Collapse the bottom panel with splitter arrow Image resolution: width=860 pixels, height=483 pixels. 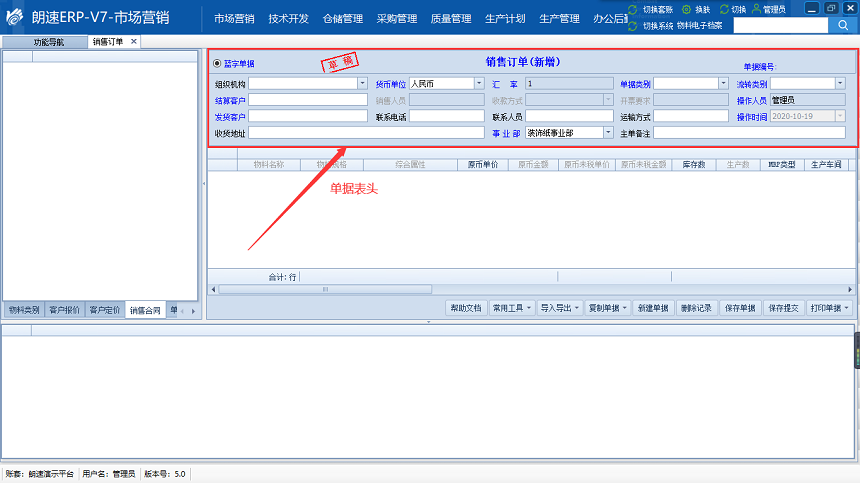pos(428,322)
